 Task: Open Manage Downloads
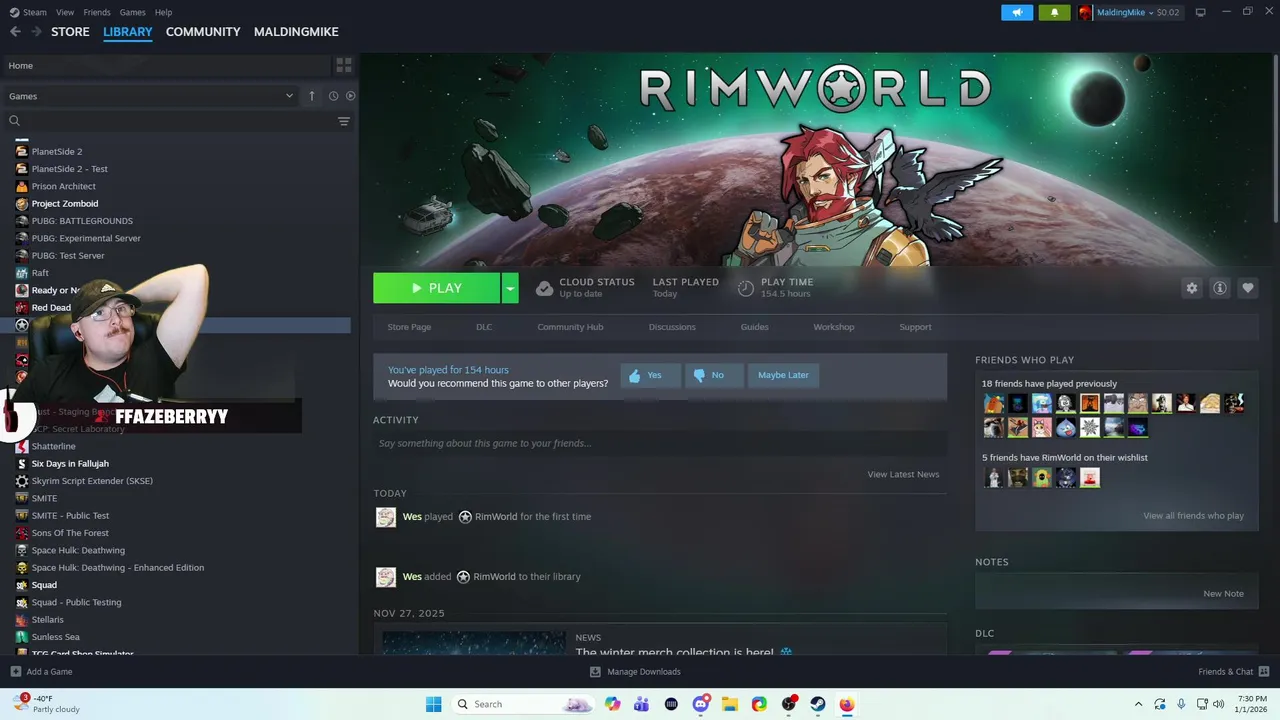pos(635,672)
